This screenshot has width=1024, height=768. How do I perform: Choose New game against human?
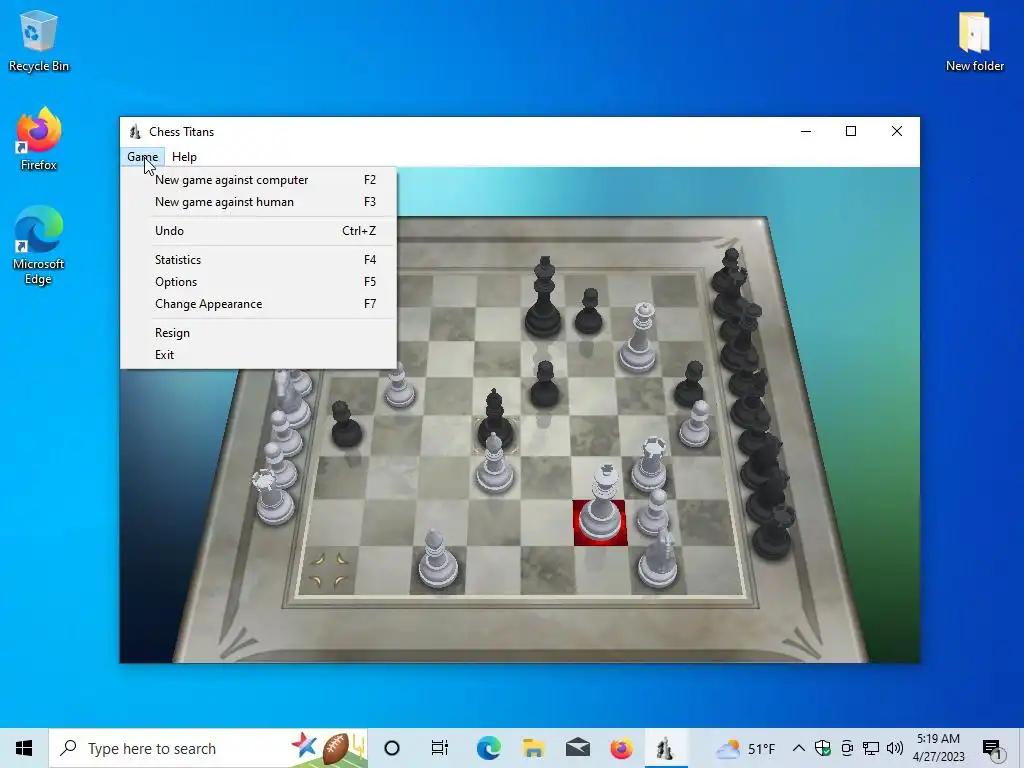258,202
